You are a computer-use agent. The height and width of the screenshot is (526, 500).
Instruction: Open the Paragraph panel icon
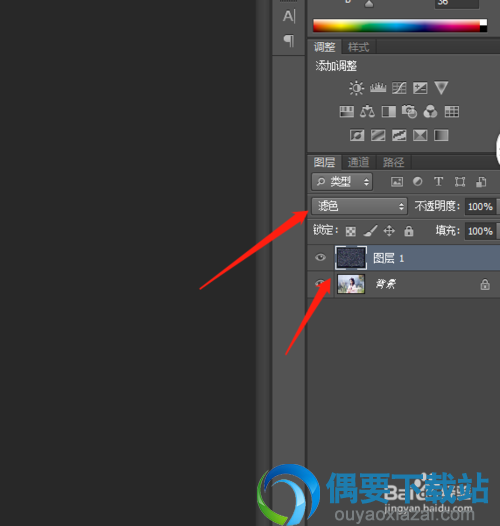pyautogui.click(x=289, y=40)
